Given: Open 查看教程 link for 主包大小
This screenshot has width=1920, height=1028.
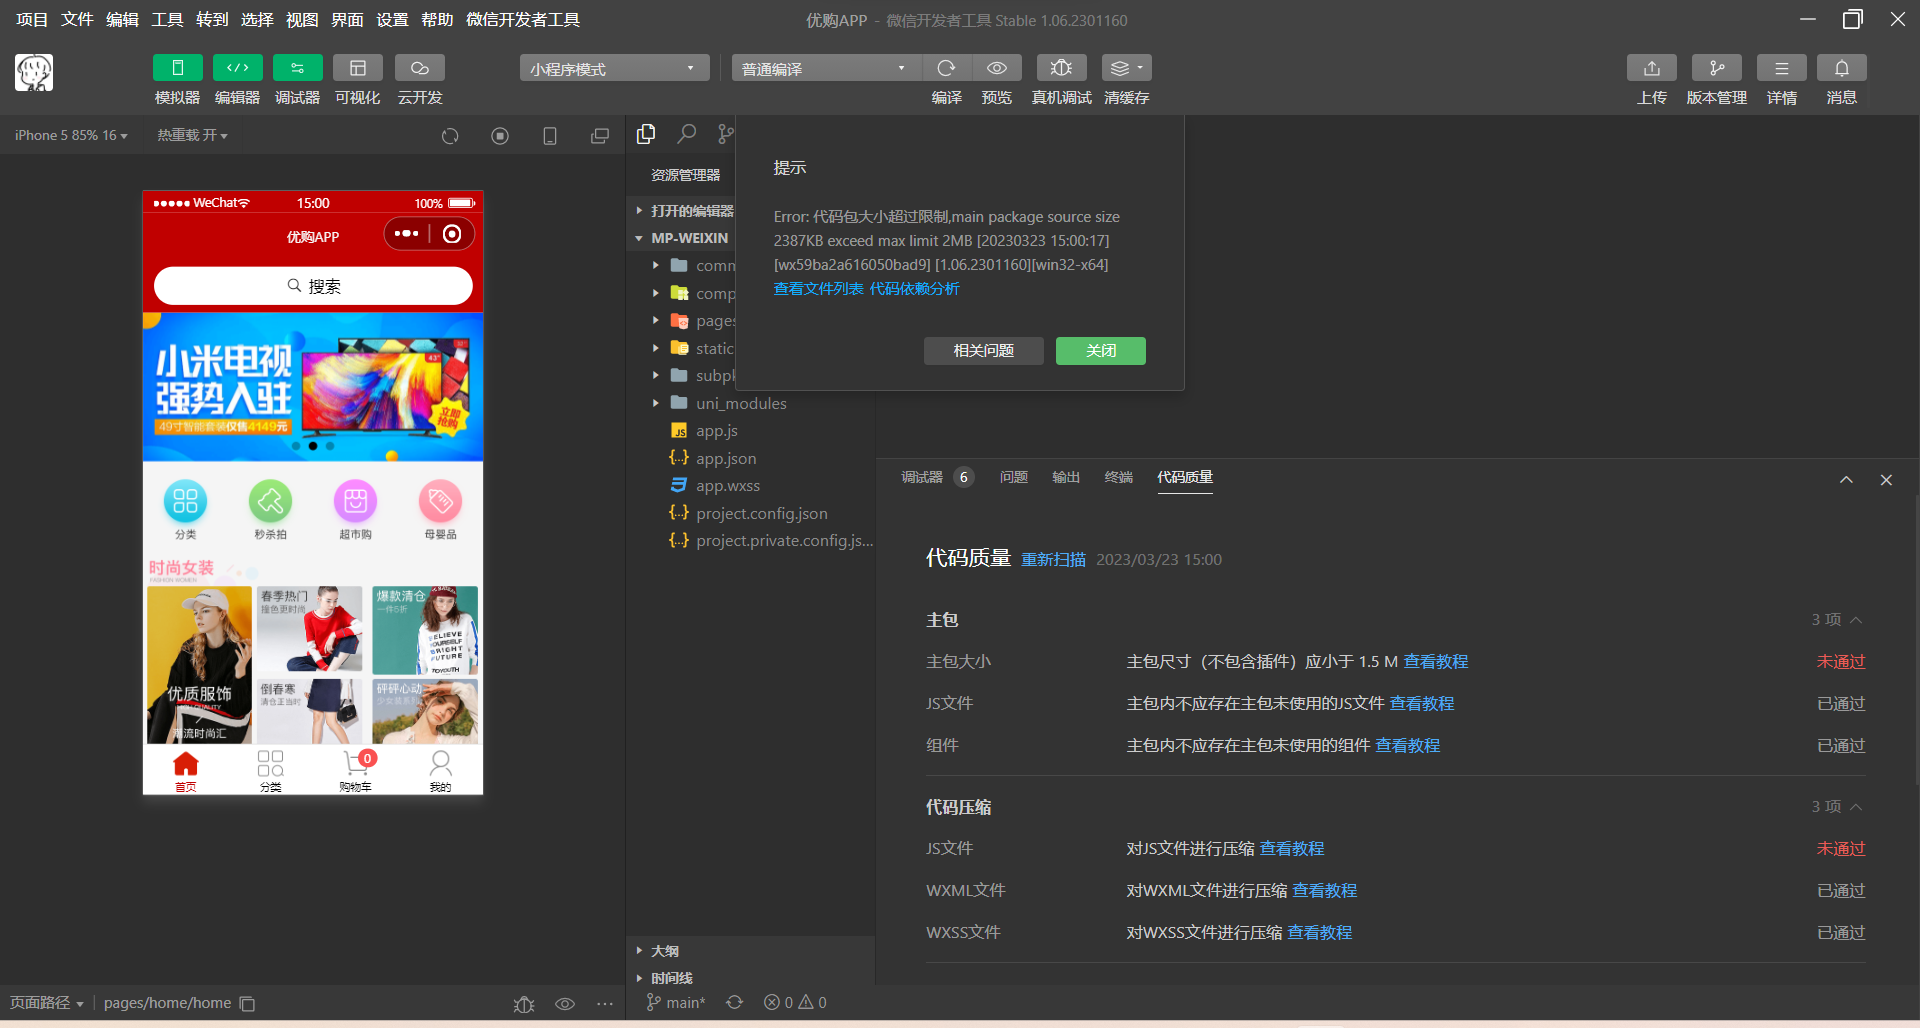Looking at the screenshot, I should pyautogui.click(x=1436, y=662).
